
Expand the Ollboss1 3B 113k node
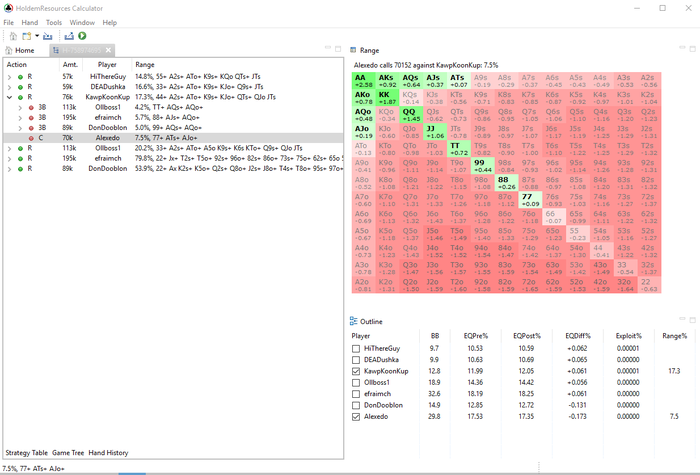tap(20, 108)
